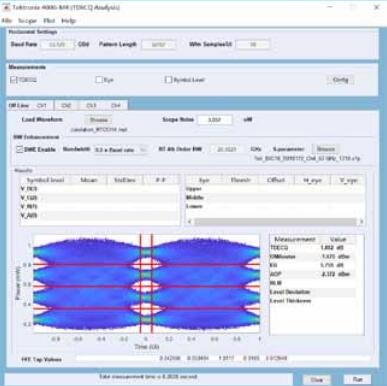
Task: Click the Baud Rate input field
Action: 57,44
